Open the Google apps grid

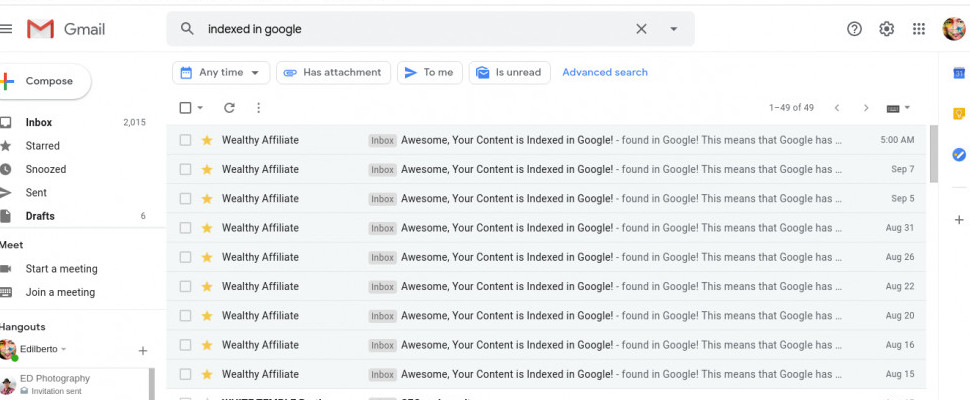pos(919,28)
